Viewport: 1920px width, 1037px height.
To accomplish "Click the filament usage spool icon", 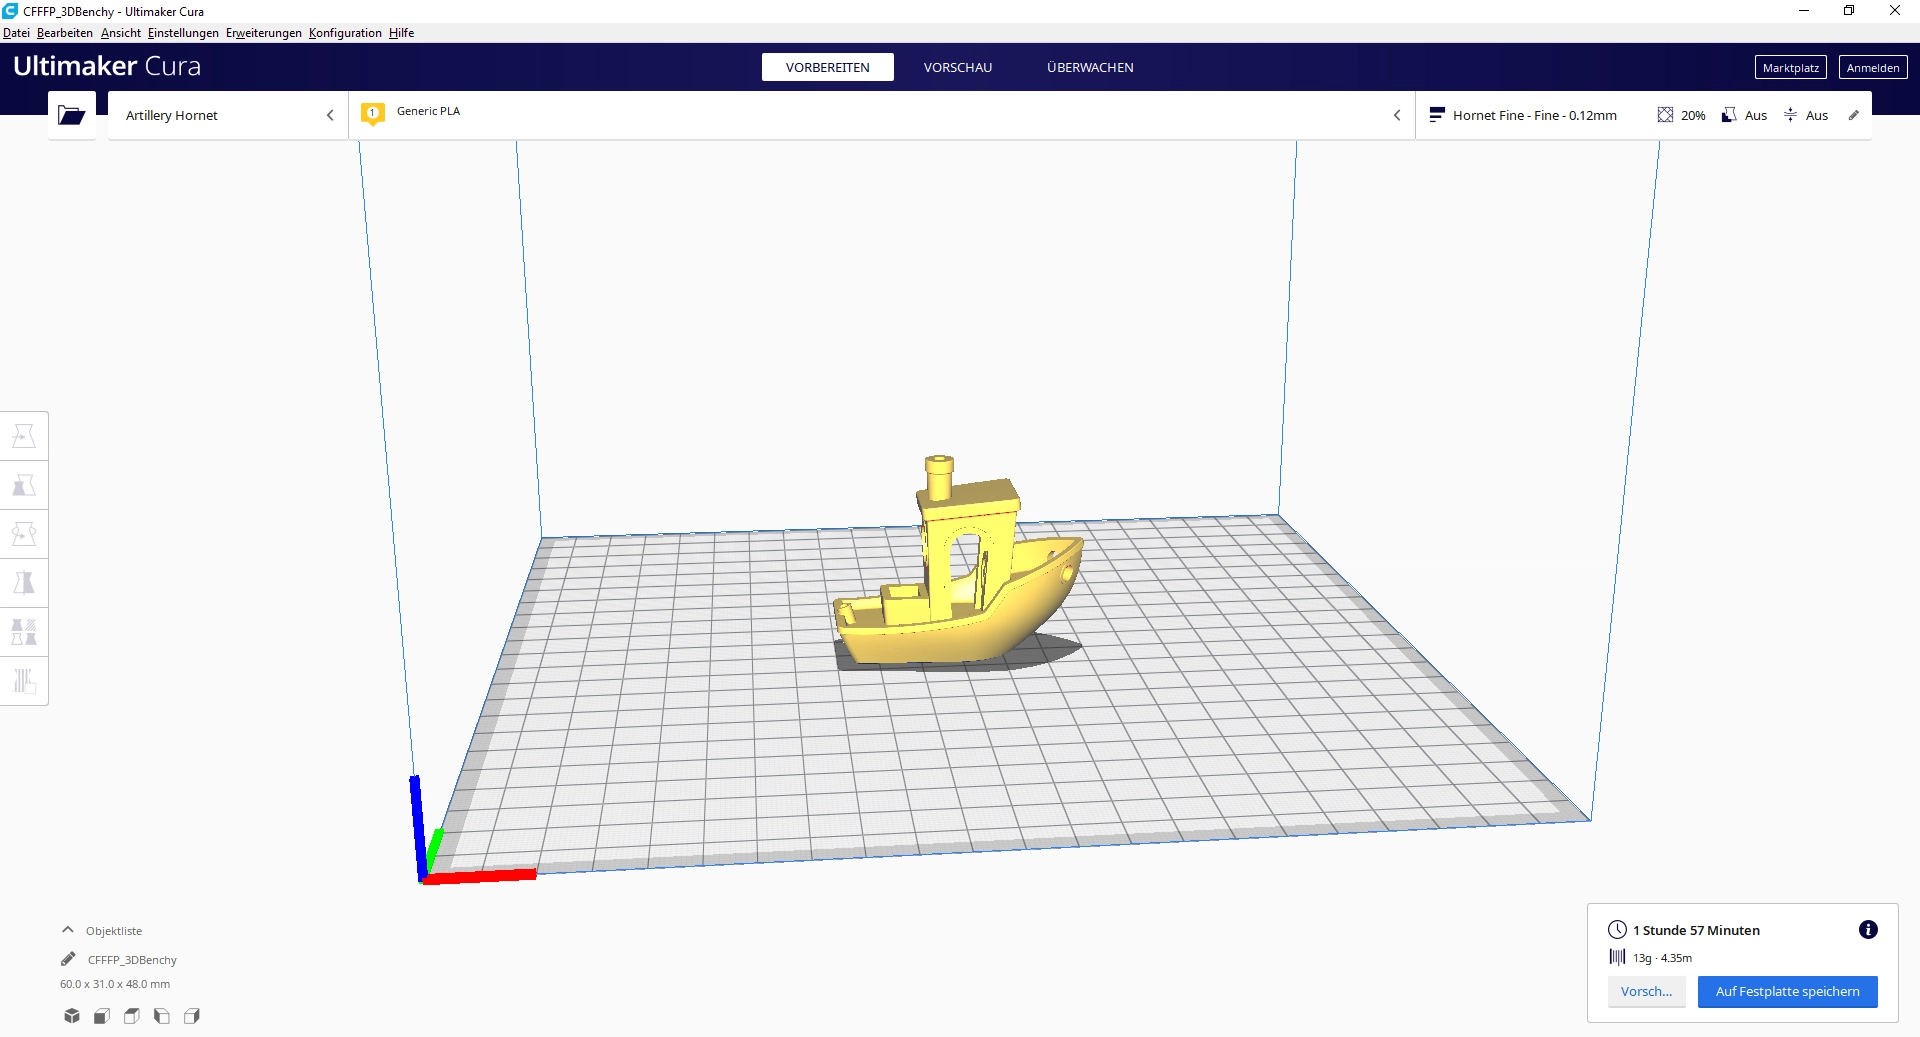I will (x=1617, y=957).
